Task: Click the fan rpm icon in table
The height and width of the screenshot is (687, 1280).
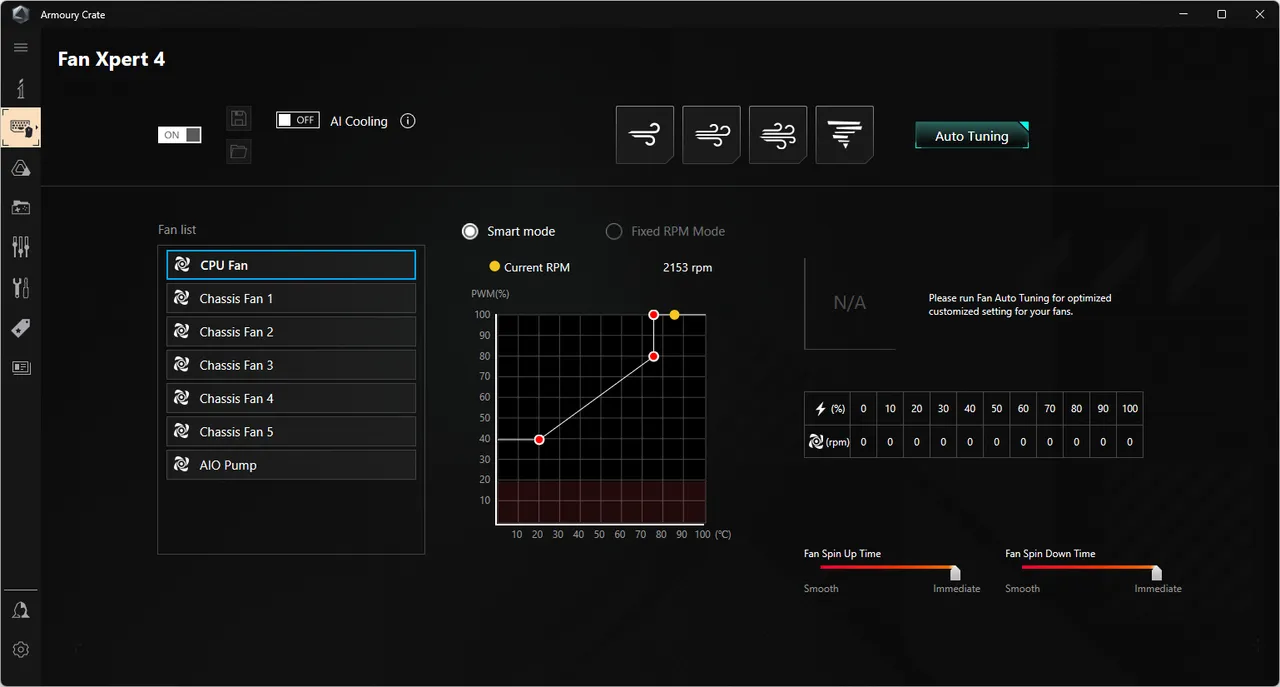Action: pos(816,442)
